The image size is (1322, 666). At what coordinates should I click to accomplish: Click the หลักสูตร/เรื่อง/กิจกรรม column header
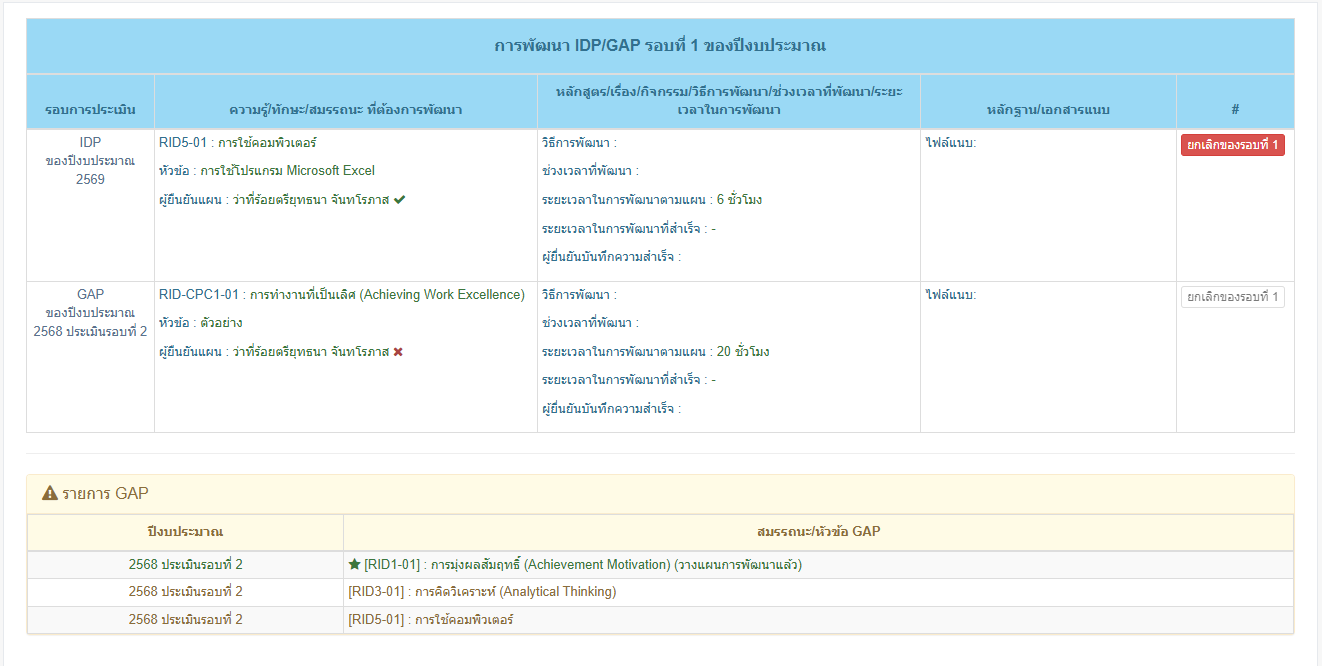[x=729, y=100]
